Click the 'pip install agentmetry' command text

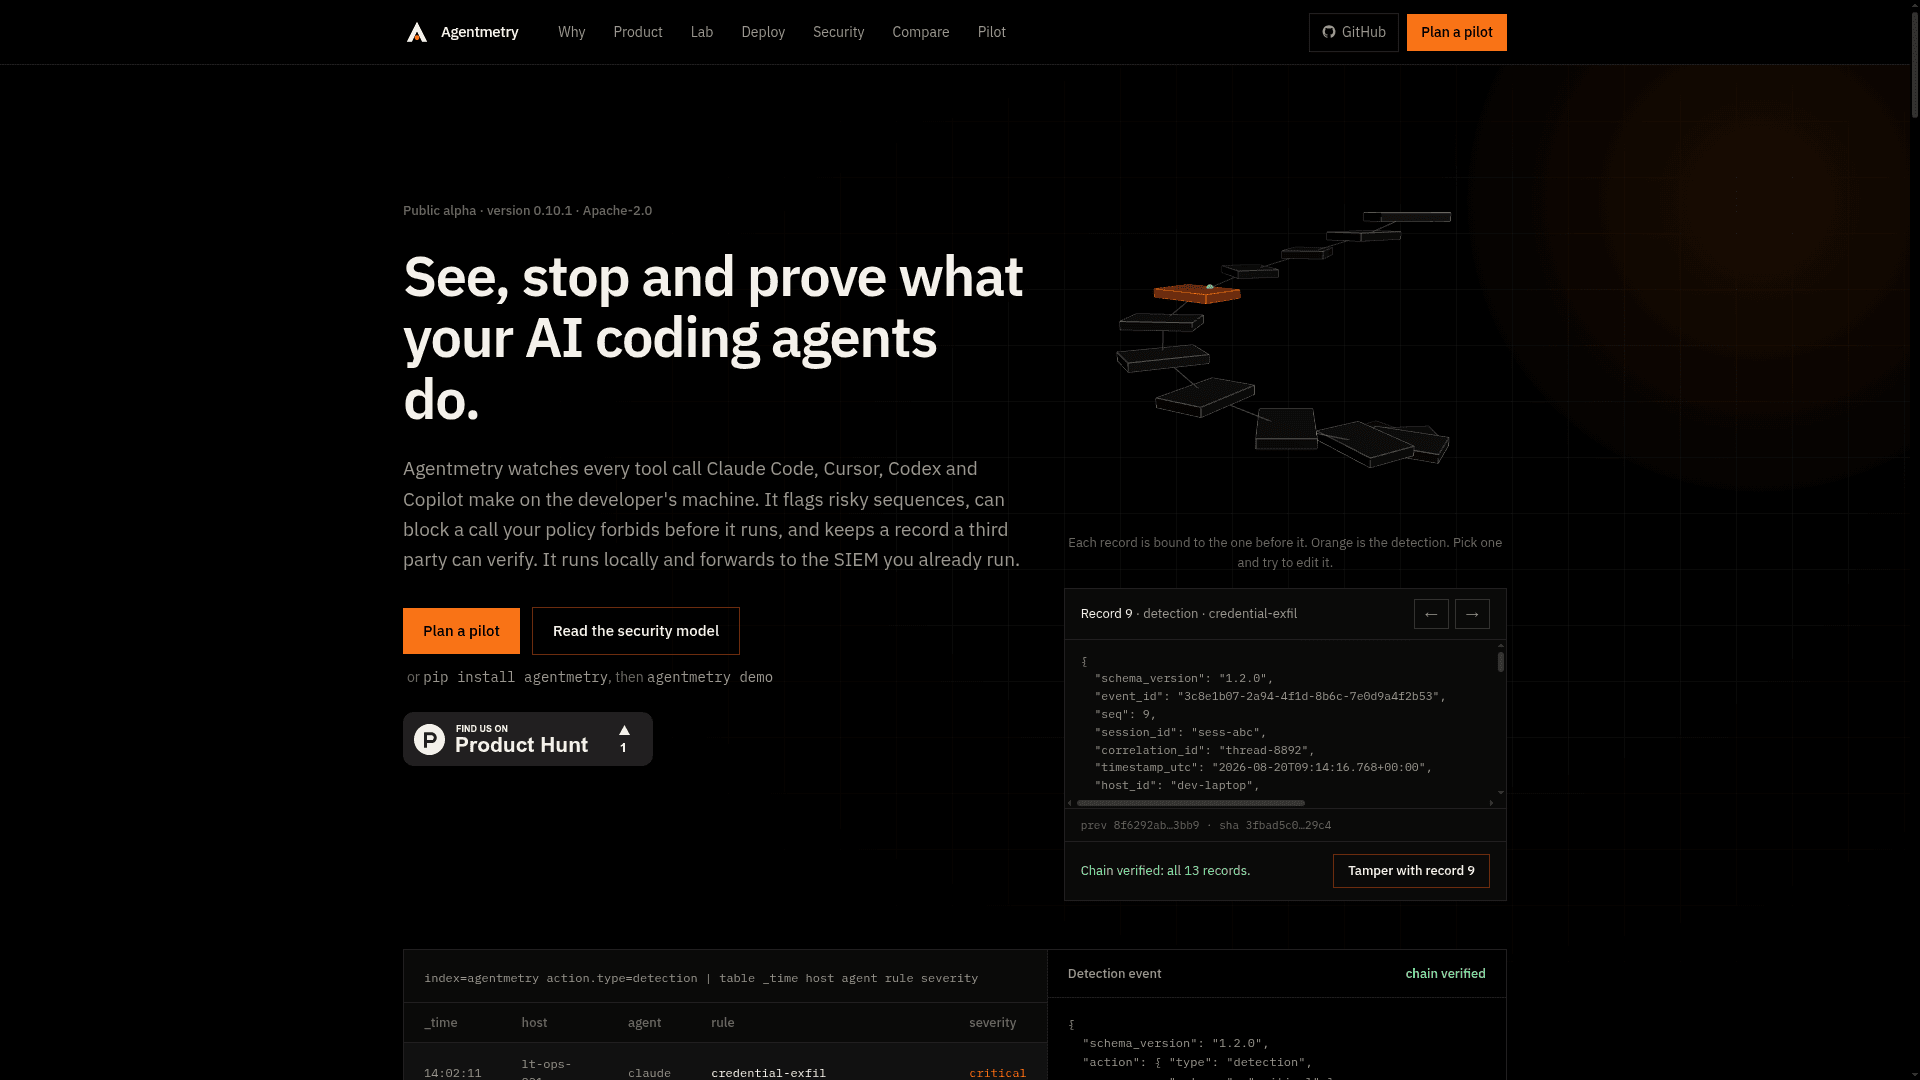tap(515, 677)
